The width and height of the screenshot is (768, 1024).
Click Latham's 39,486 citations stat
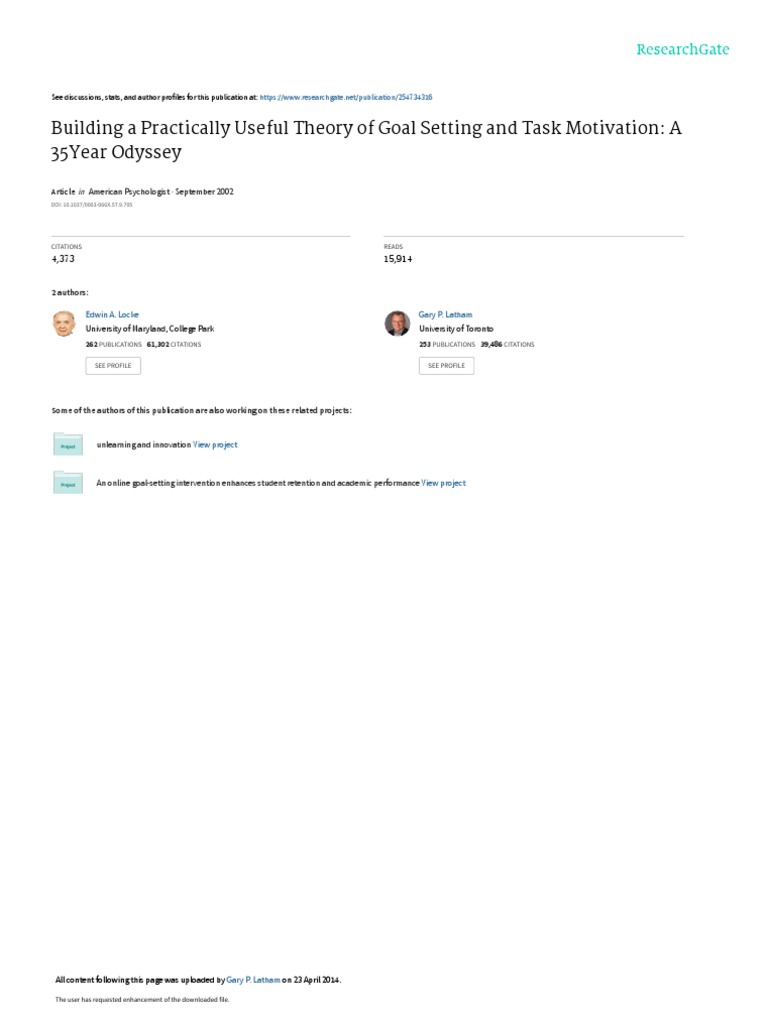[507, 344]
